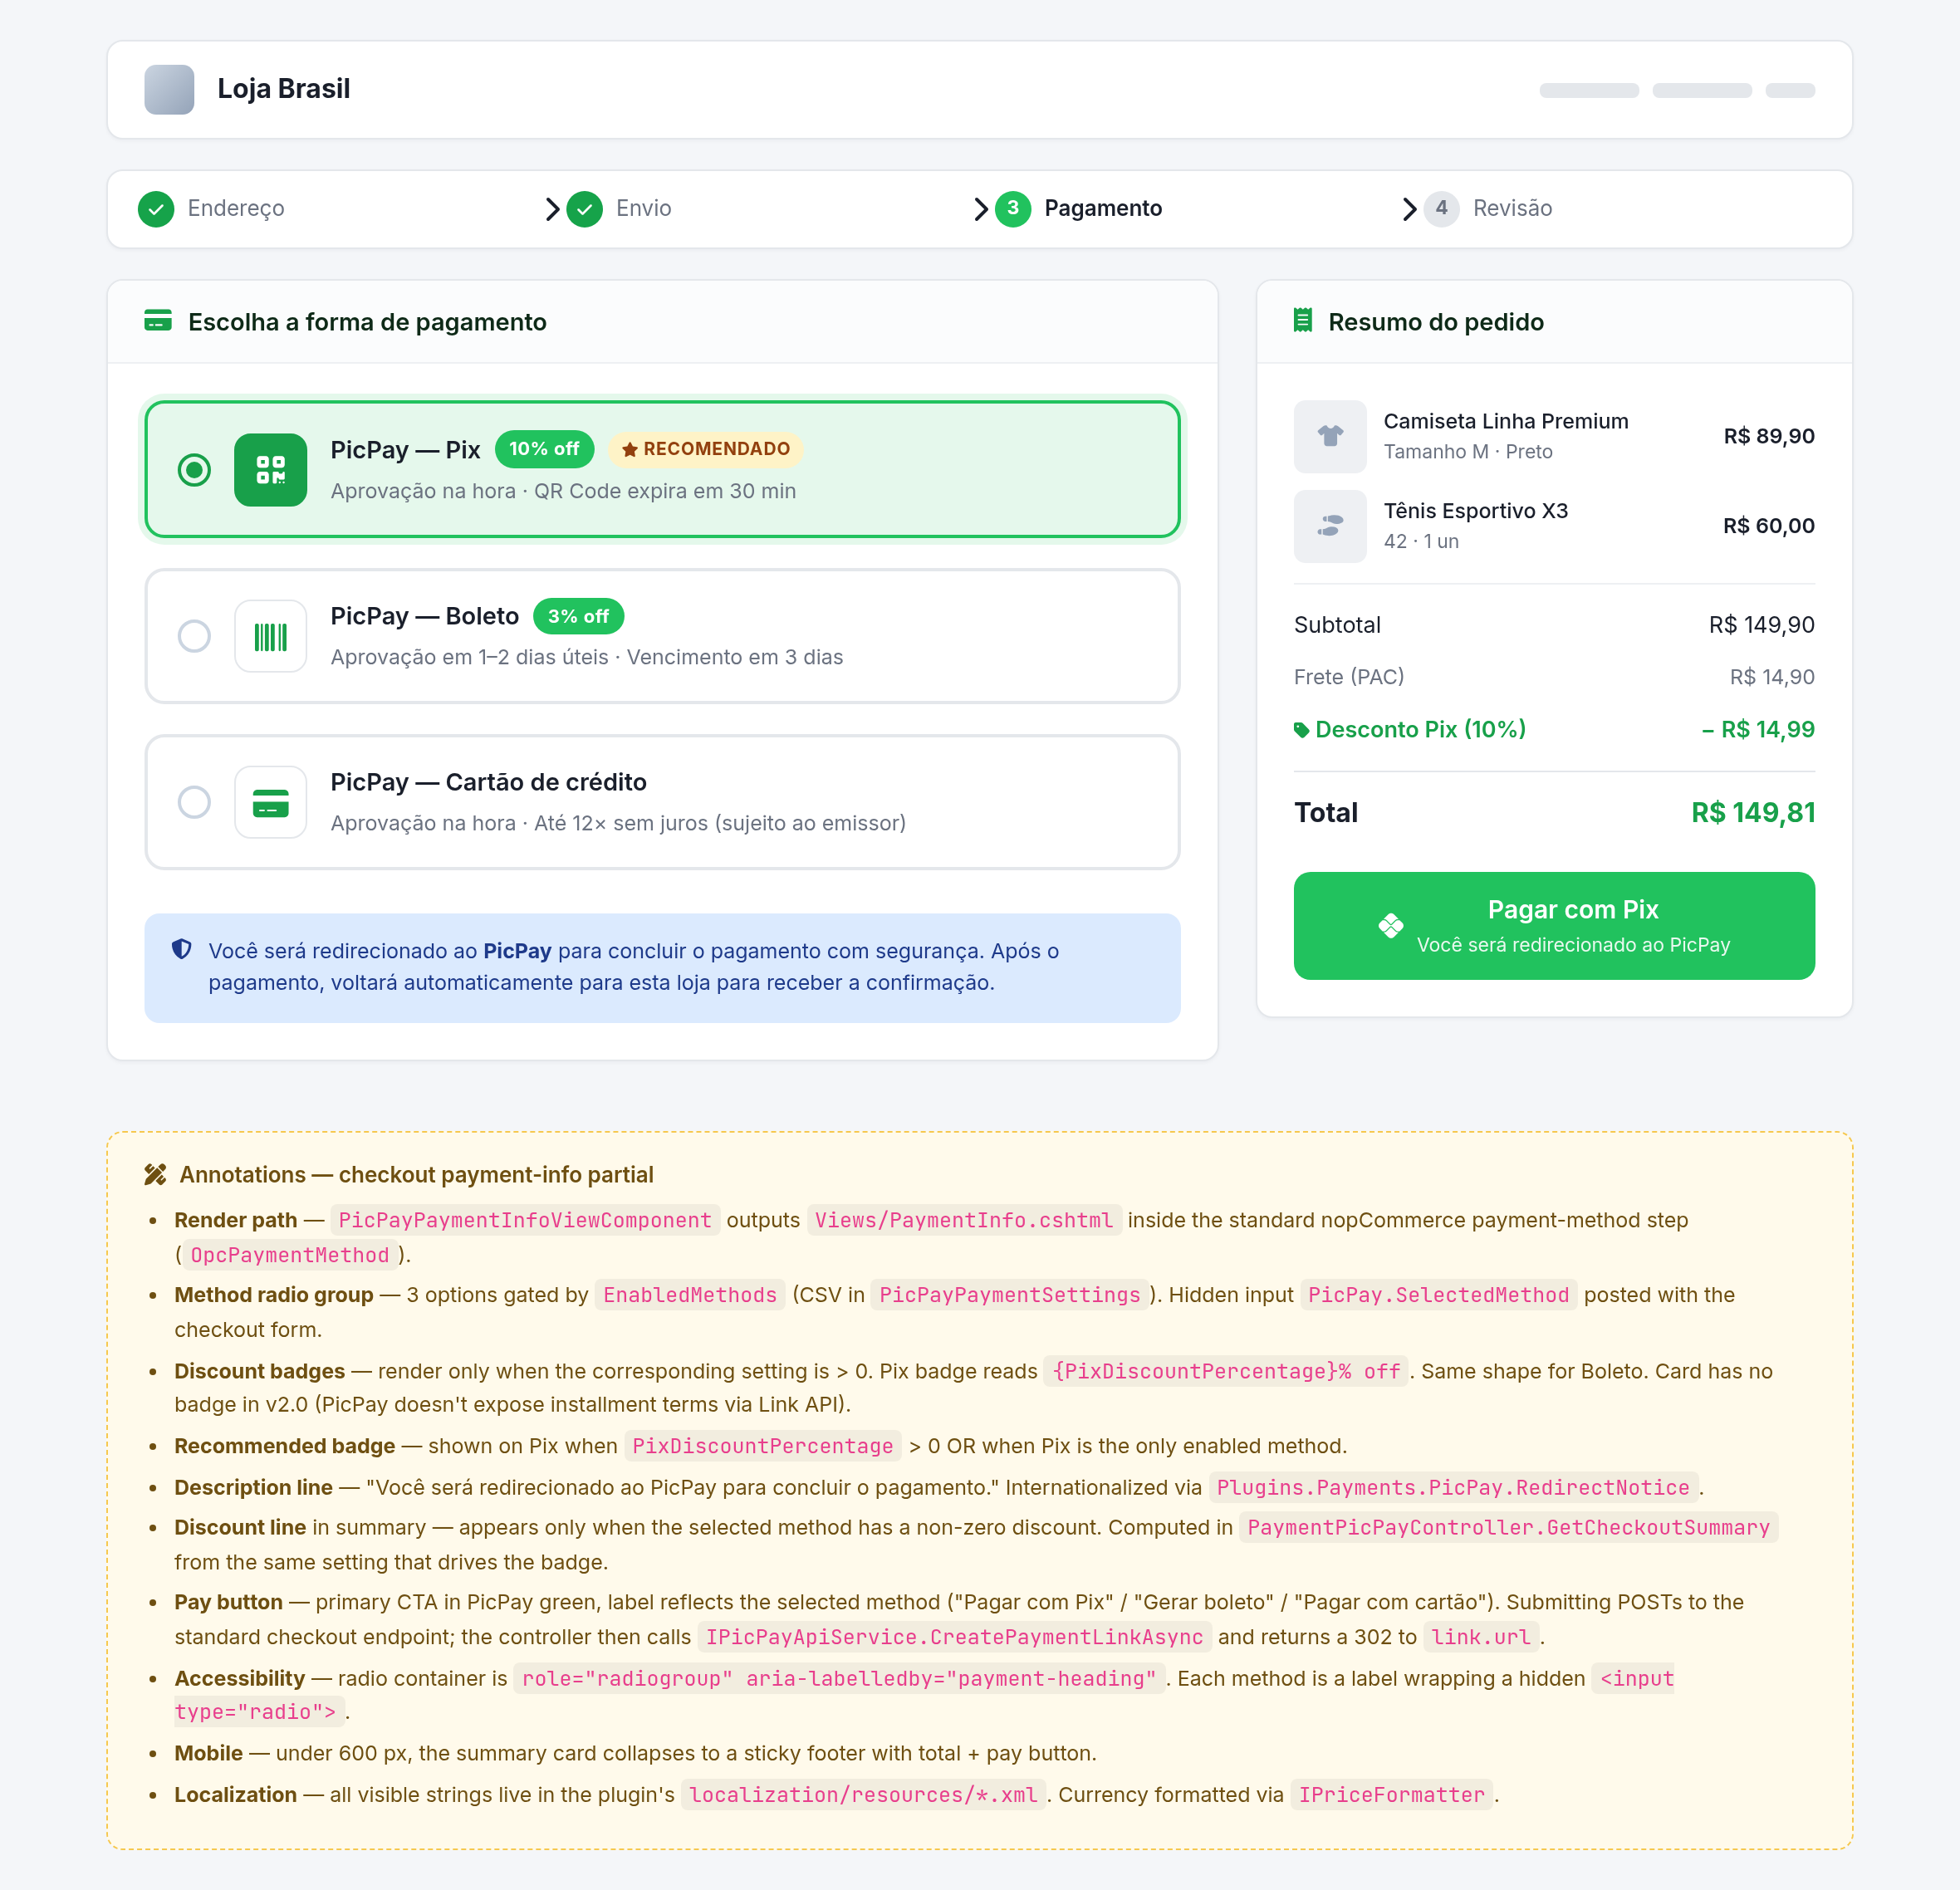Viewport: 1960px width, 1890px height.
Task: Click the OpcPaymentMethod code tag
Action: (x=290, y=1255)
